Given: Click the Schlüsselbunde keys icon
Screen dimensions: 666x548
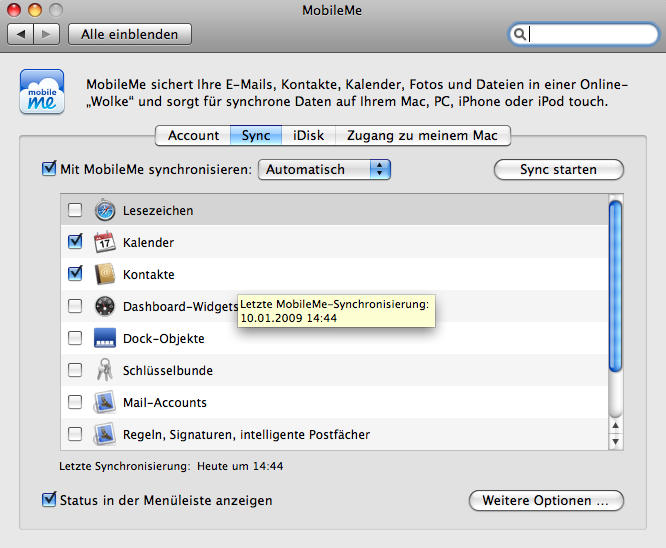Looking at the screenshot, I should pyautogui.click(x=105, y=370).
